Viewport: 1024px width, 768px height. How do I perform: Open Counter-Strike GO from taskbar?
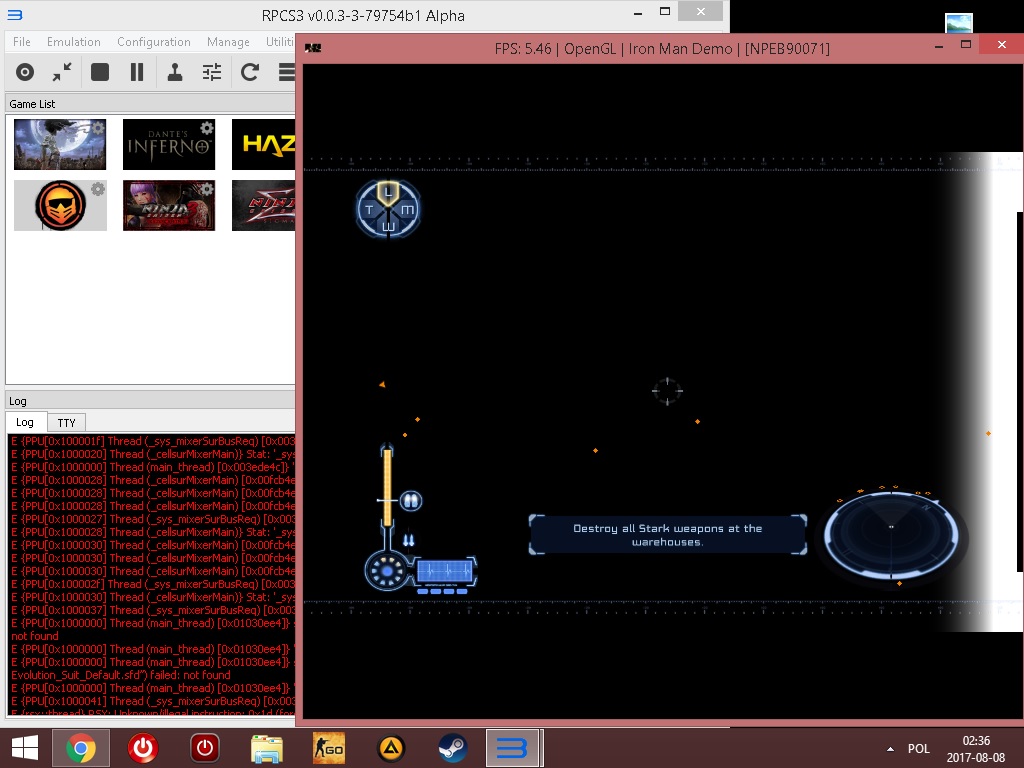[x=328, y=748]
